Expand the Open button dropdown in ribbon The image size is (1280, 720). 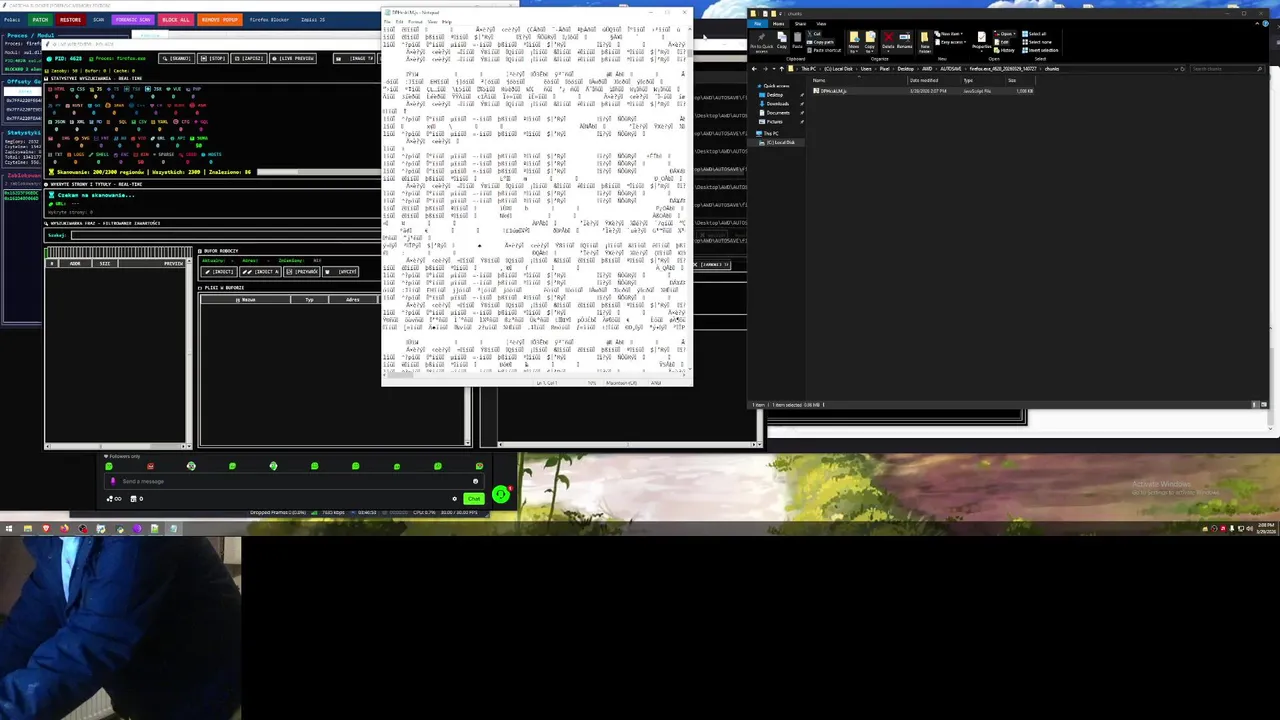click(x=1014, y=34)
